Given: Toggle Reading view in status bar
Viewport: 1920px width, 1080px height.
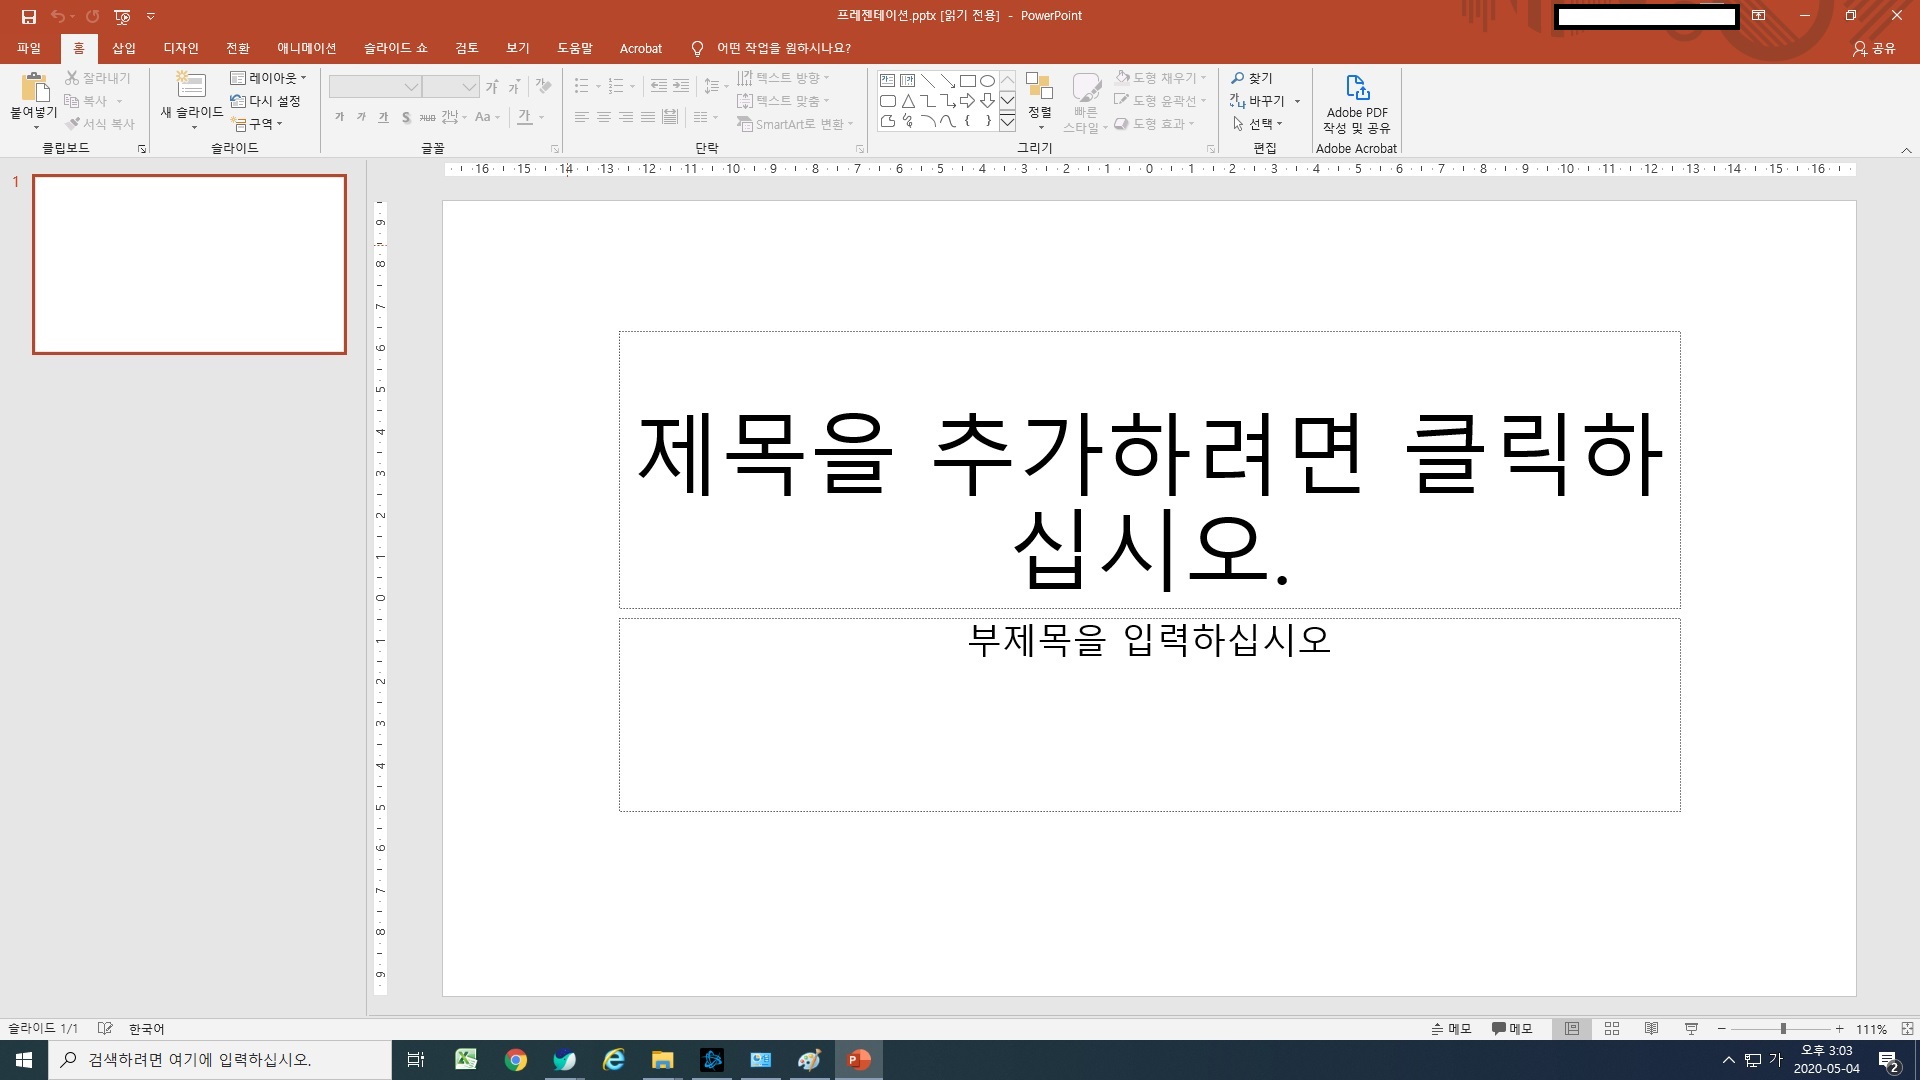Looking at the screenshot, I should (1651, 1028).
